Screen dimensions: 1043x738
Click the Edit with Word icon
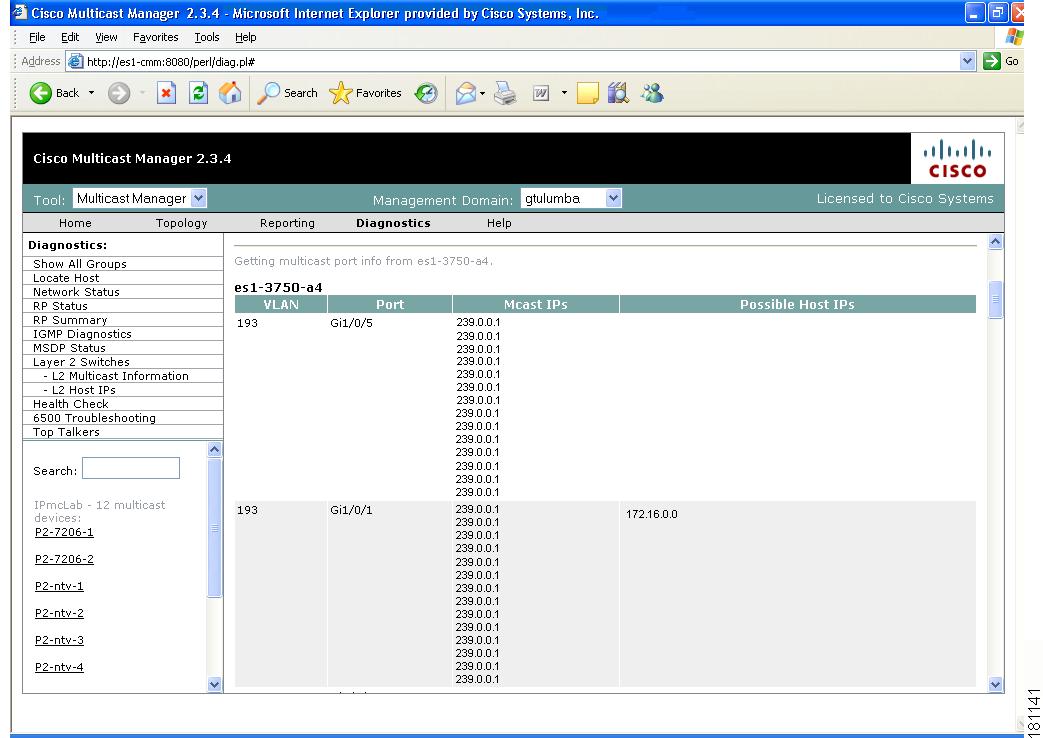pyautogui.click(x=541, y=93)
